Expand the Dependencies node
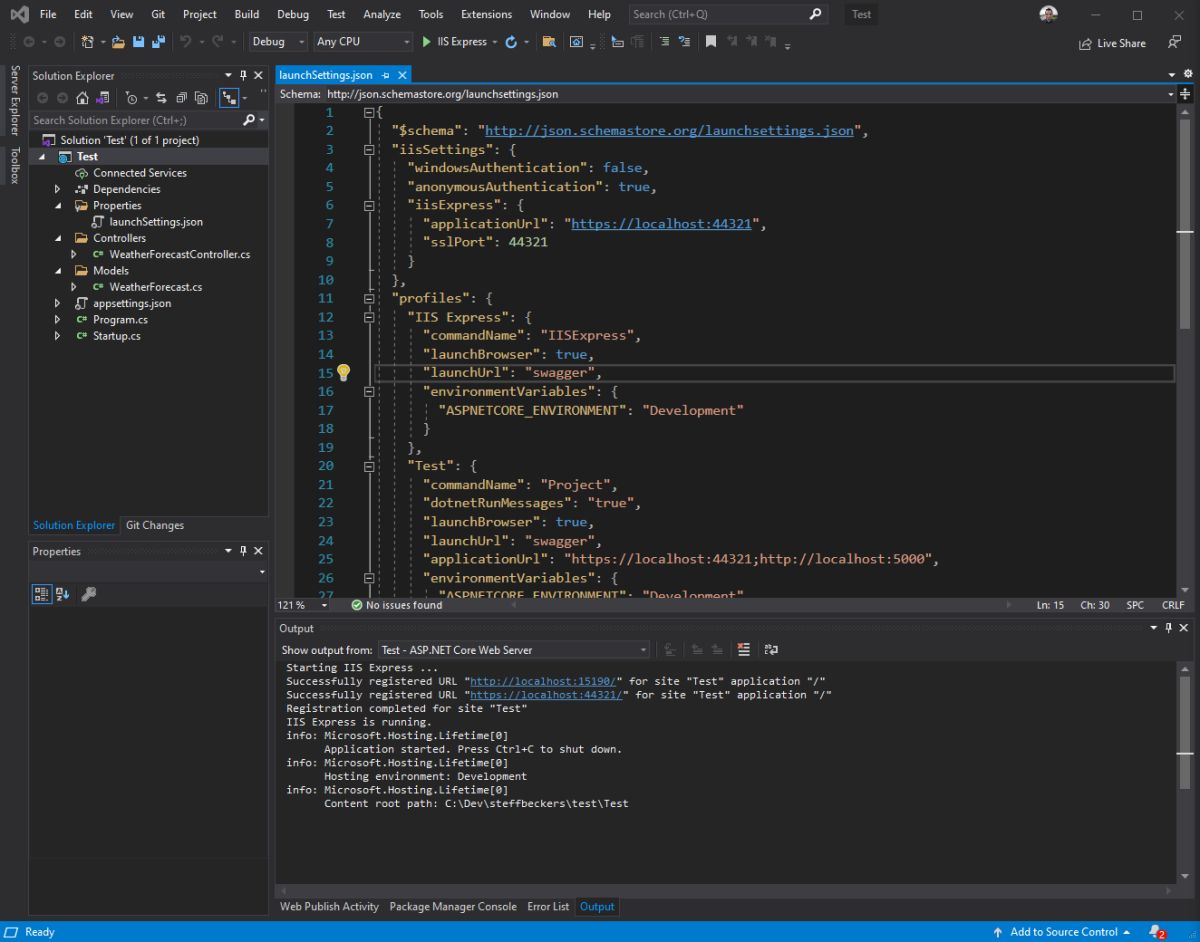The height and width of the screenshot is (942, 1200). coord(58,189)
